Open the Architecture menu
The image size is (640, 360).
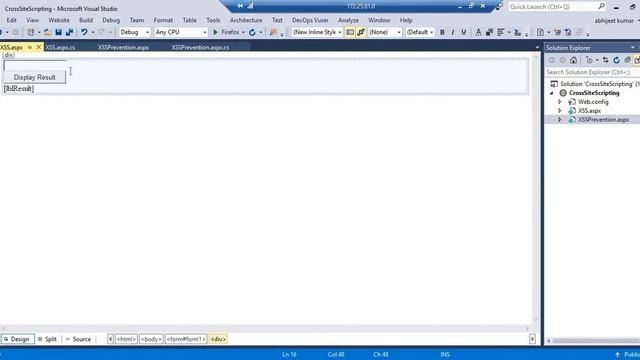click(246, 20)
